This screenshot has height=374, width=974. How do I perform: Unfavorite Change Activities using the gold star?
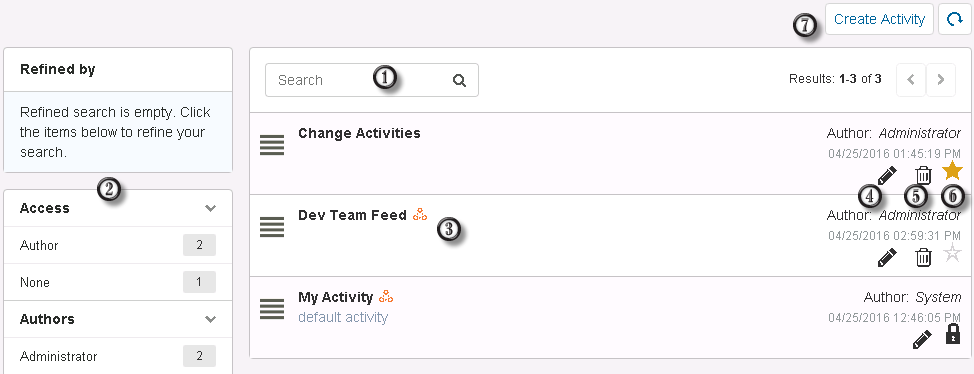[952, 171]
